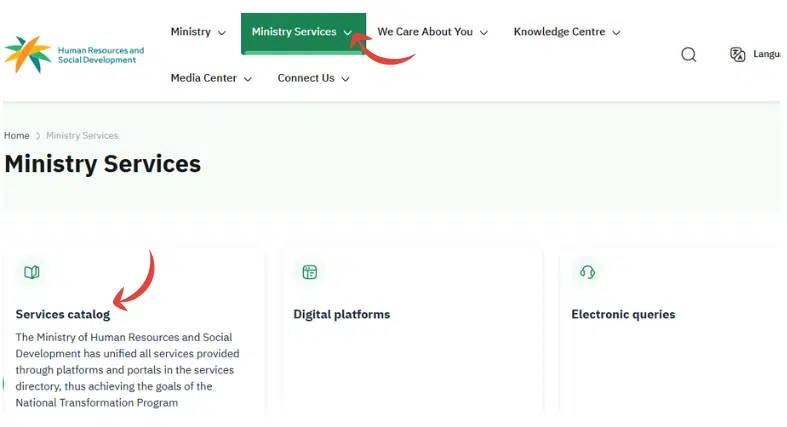Click the search magnifier icon
The image size is (787, 427).
click(x=688, y=55)
